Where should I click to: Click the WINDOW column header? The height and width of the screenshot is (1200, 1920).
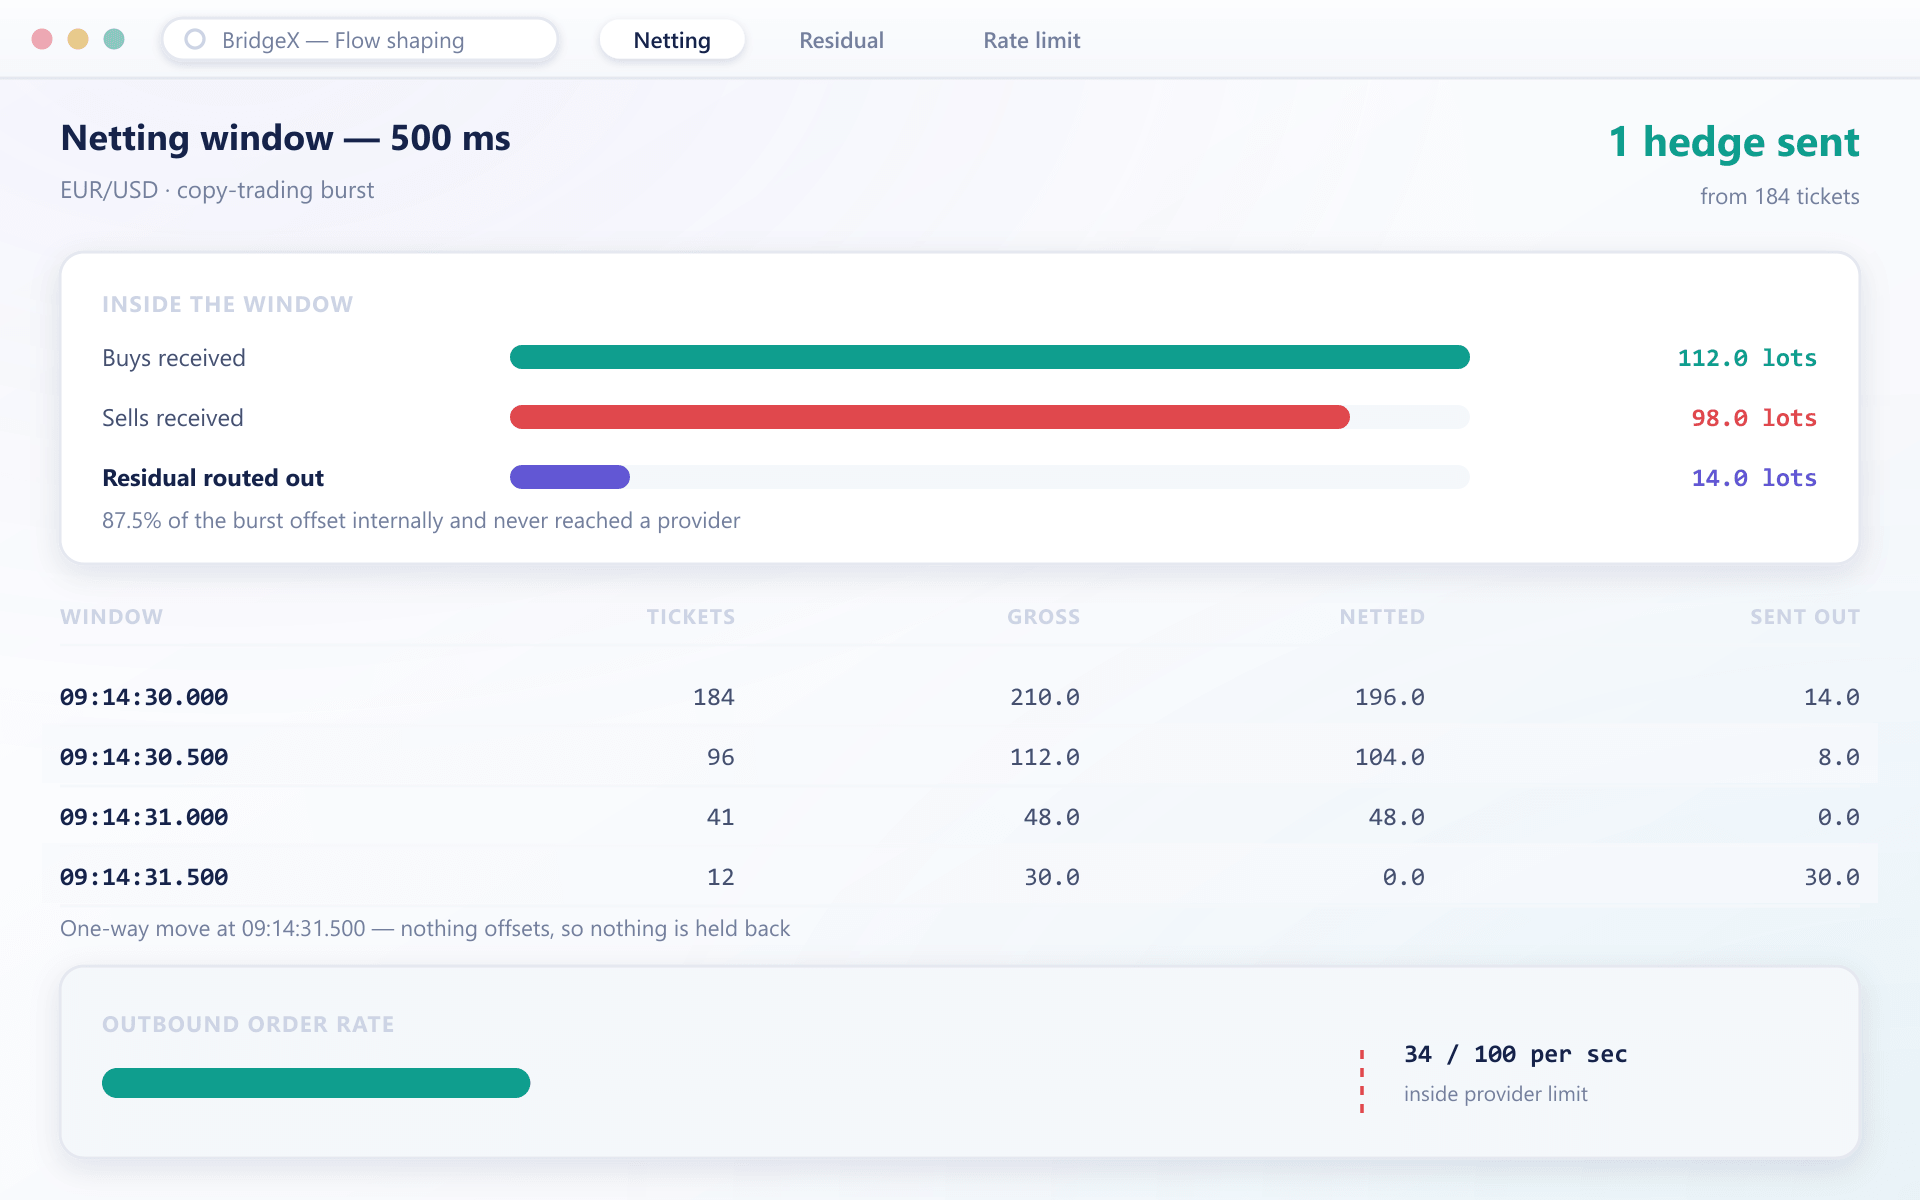[x=111, y=617]
